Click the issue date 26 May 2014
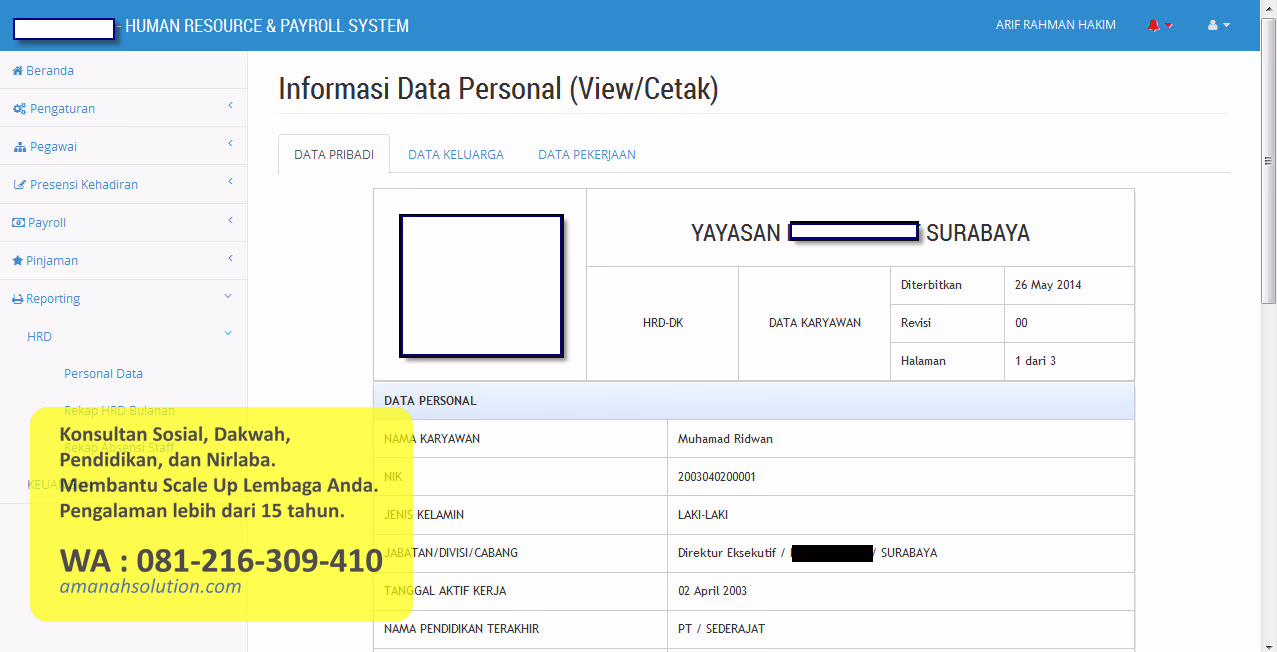This screenshot has width=1277, height=652. [x=1048, y=285]
